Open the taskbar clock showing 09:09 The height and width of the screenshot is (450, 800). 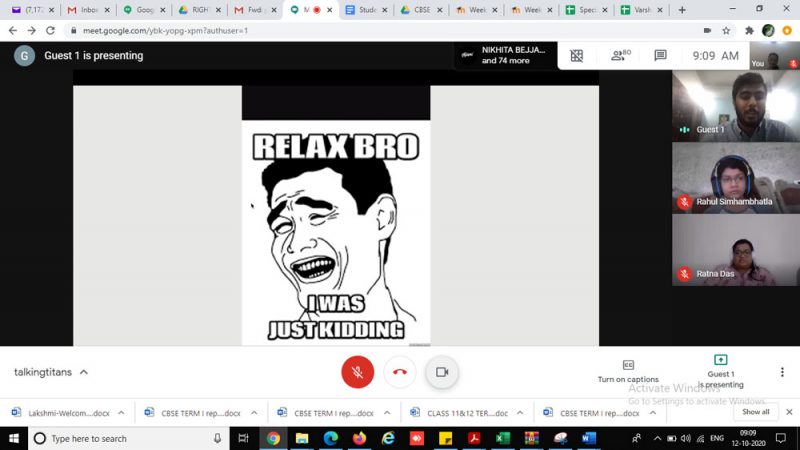pyautogui.click(x=748, y=438)
